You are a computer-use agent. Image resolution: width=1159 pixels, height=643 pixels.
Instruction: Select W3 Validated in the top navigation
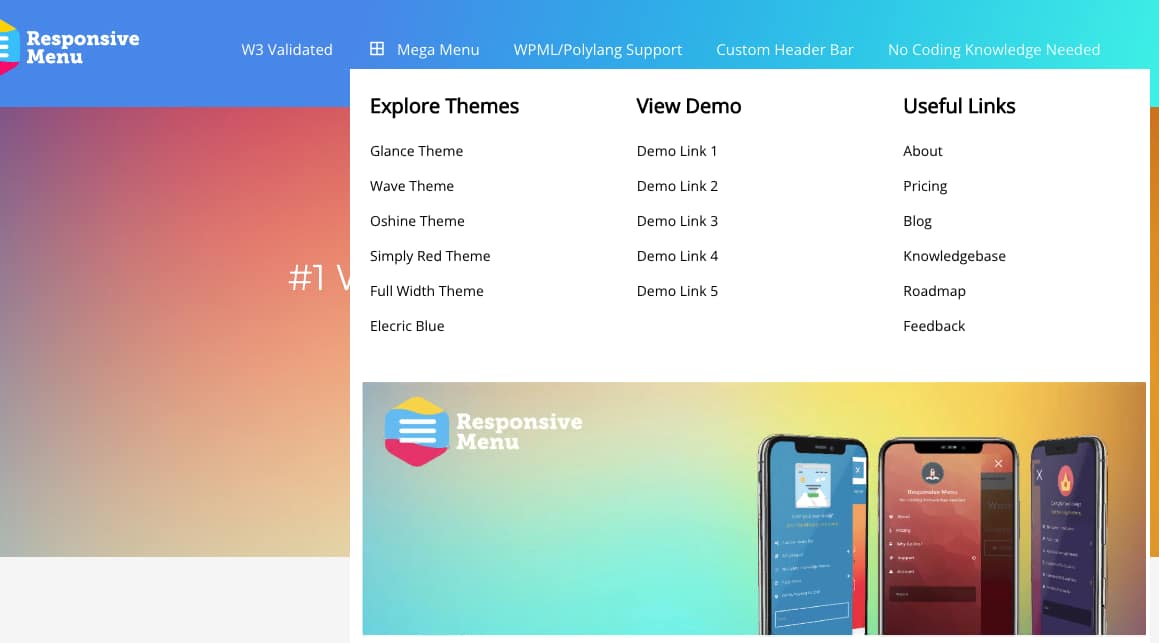287,49
